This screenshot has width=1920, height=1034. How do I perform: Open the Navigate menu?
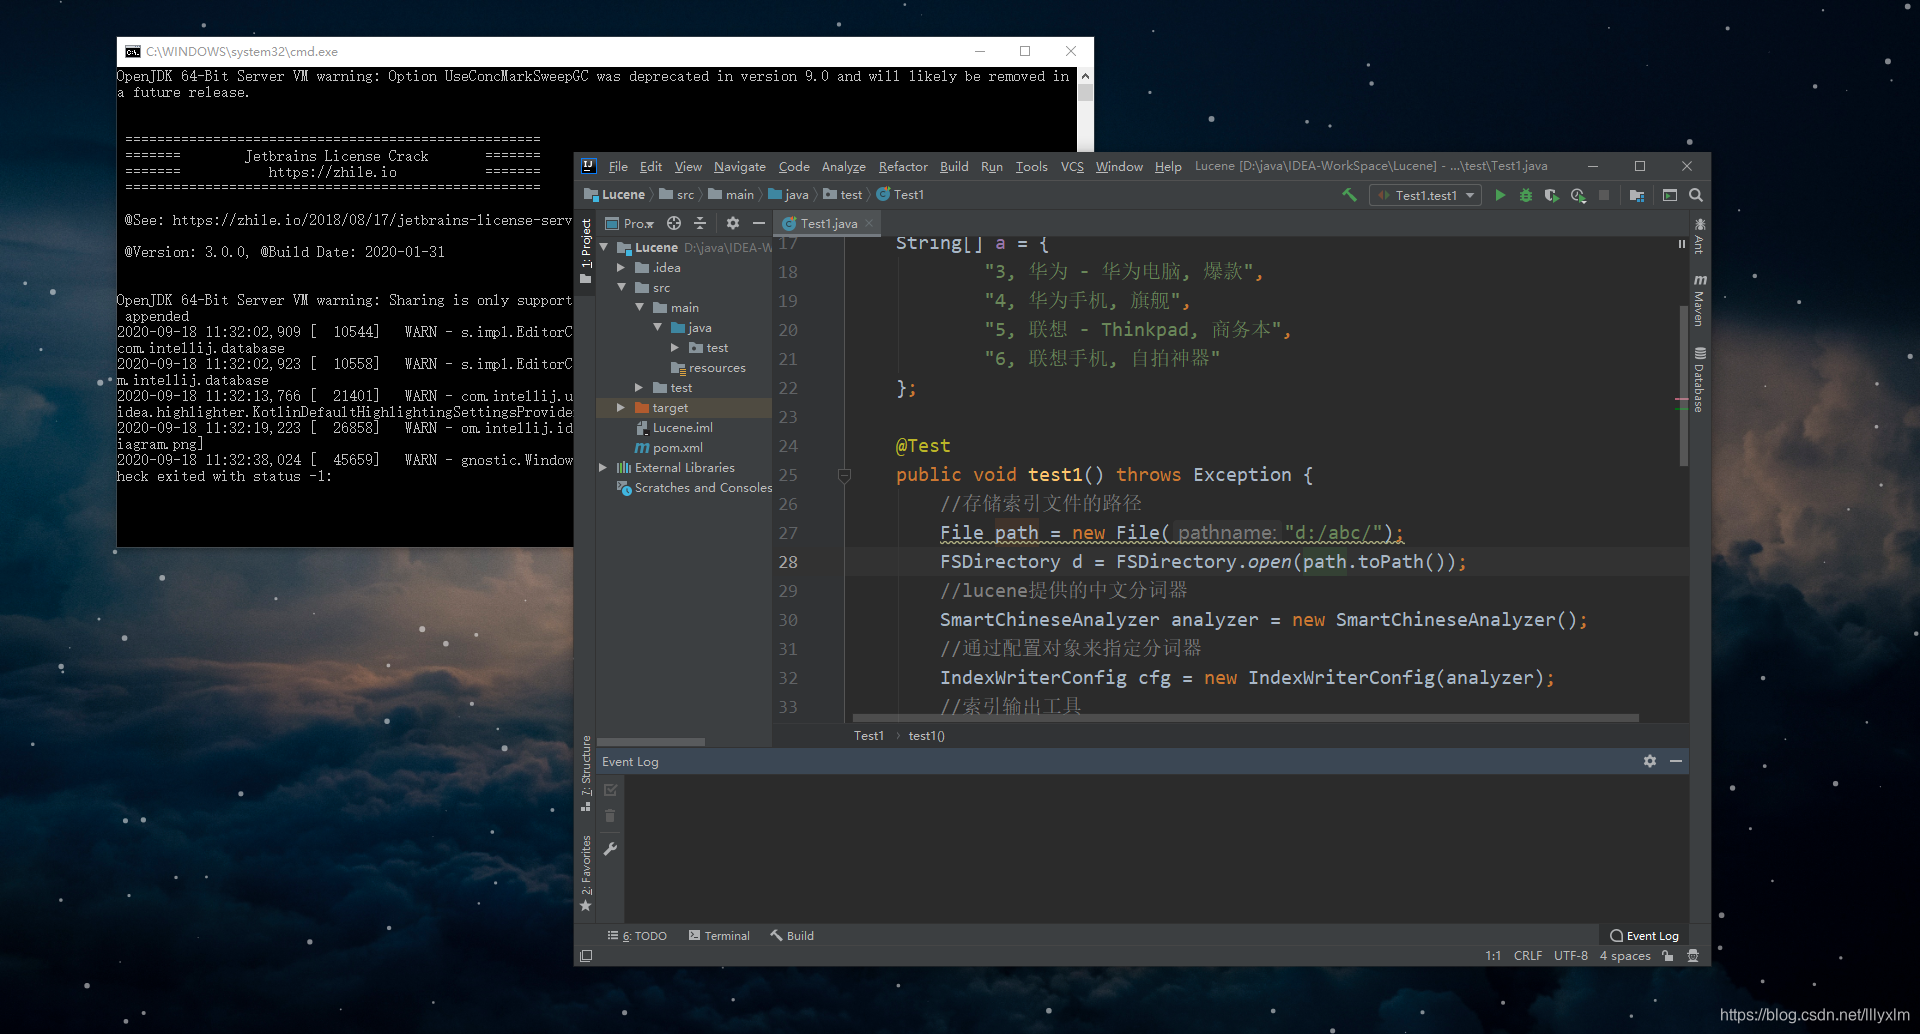739,166
